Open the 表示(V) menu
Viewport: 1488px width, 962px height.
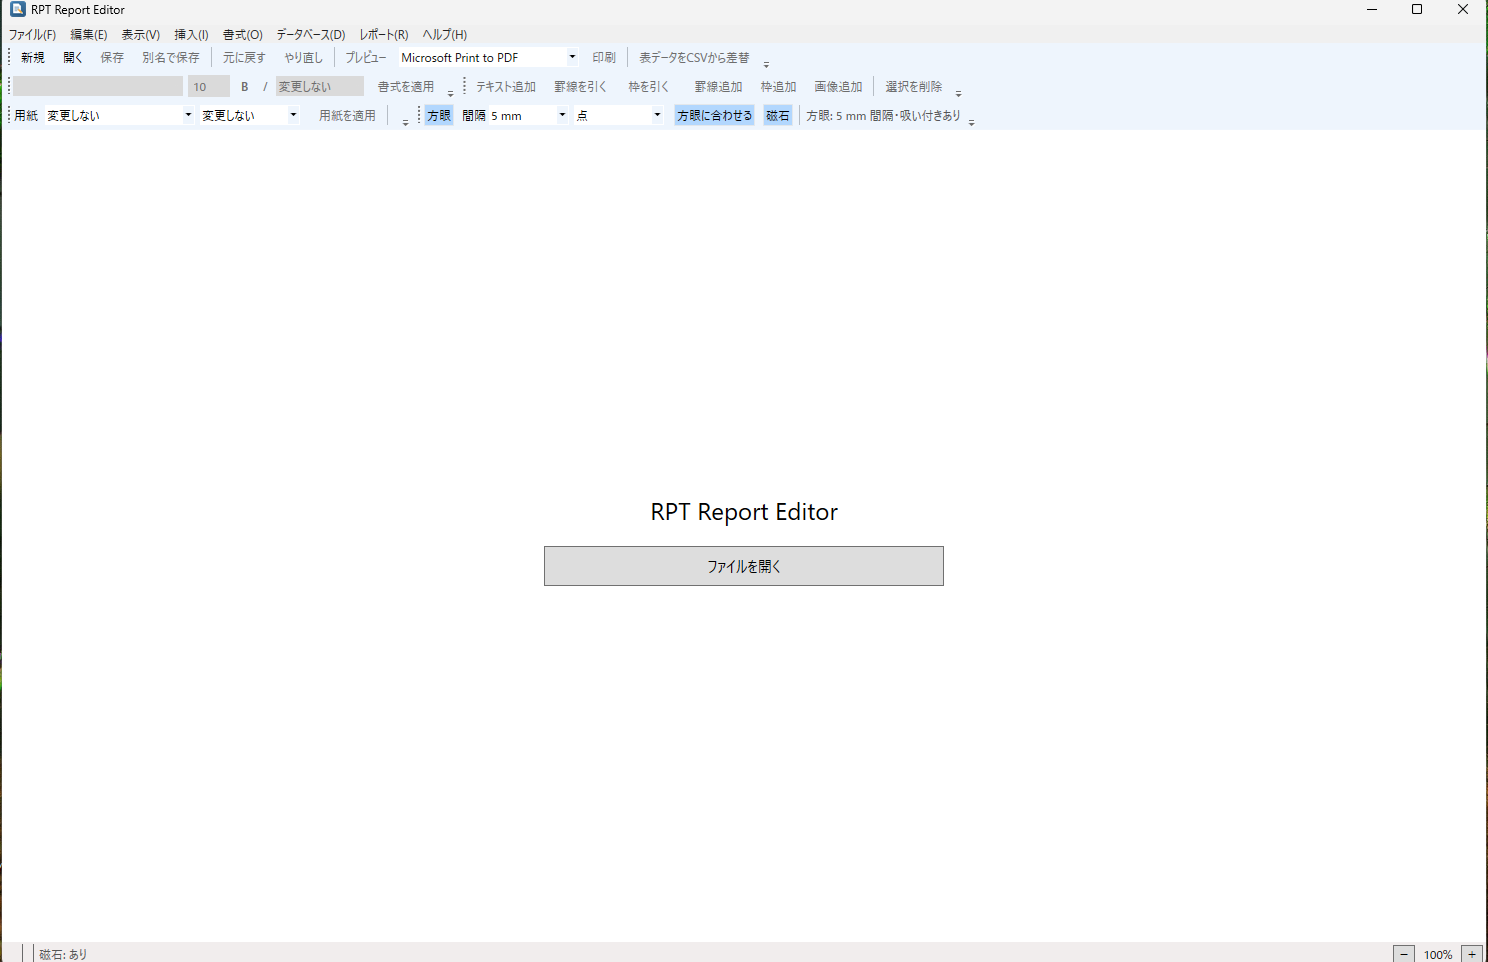[x=141, y=35]
